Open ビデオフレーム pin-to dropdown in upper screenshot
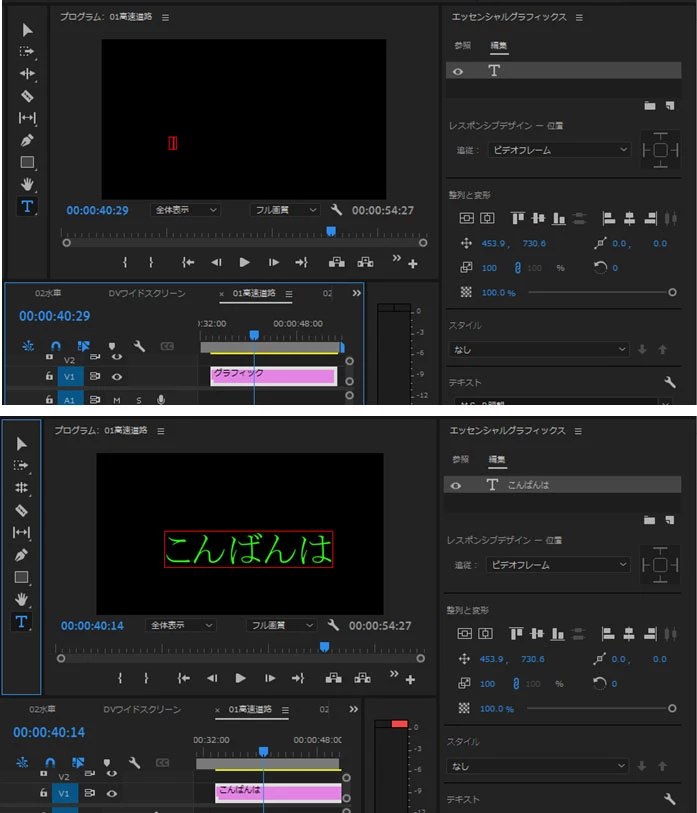The image size is (697, 813). pos(559,150)
